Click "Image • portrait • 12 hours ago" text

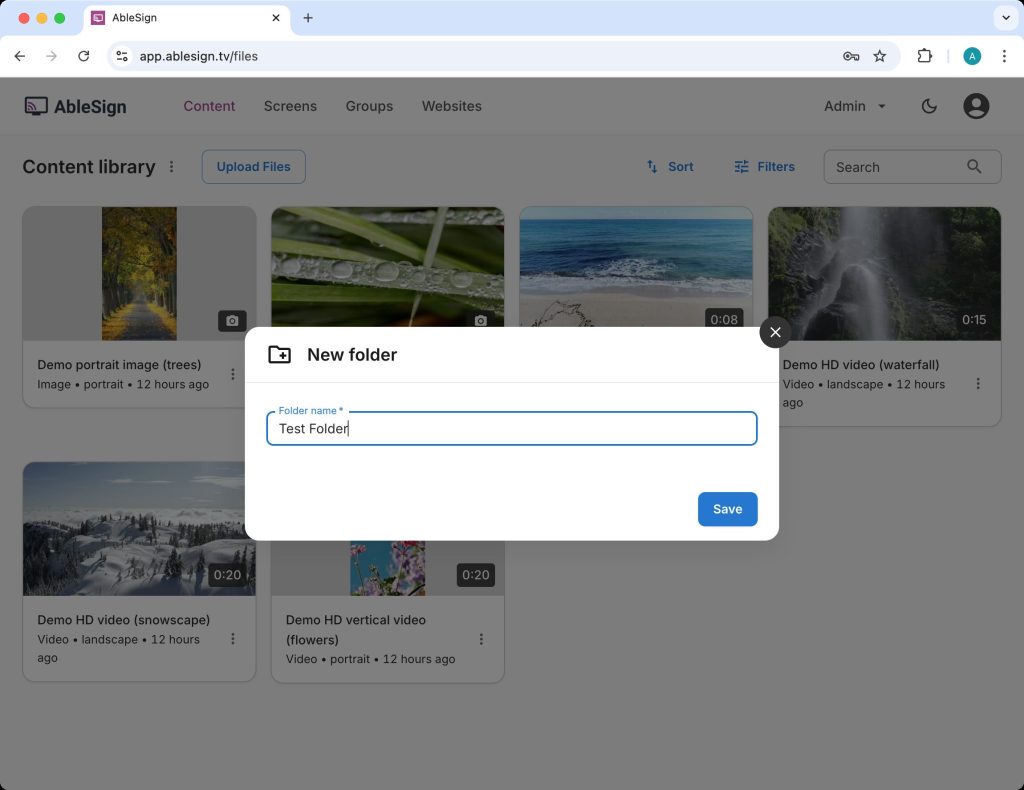(x=123, y=384)
